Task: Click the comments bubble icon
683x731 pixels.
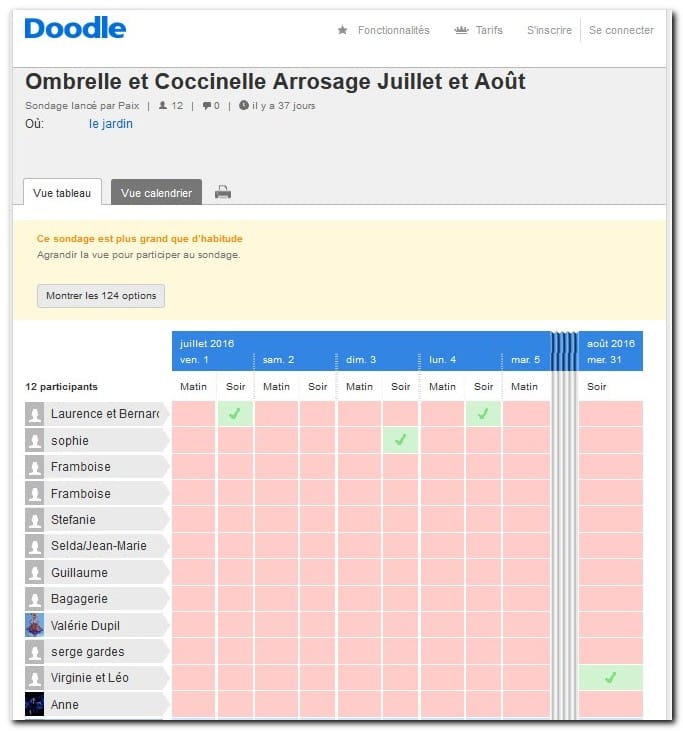Action: (207, 106)
